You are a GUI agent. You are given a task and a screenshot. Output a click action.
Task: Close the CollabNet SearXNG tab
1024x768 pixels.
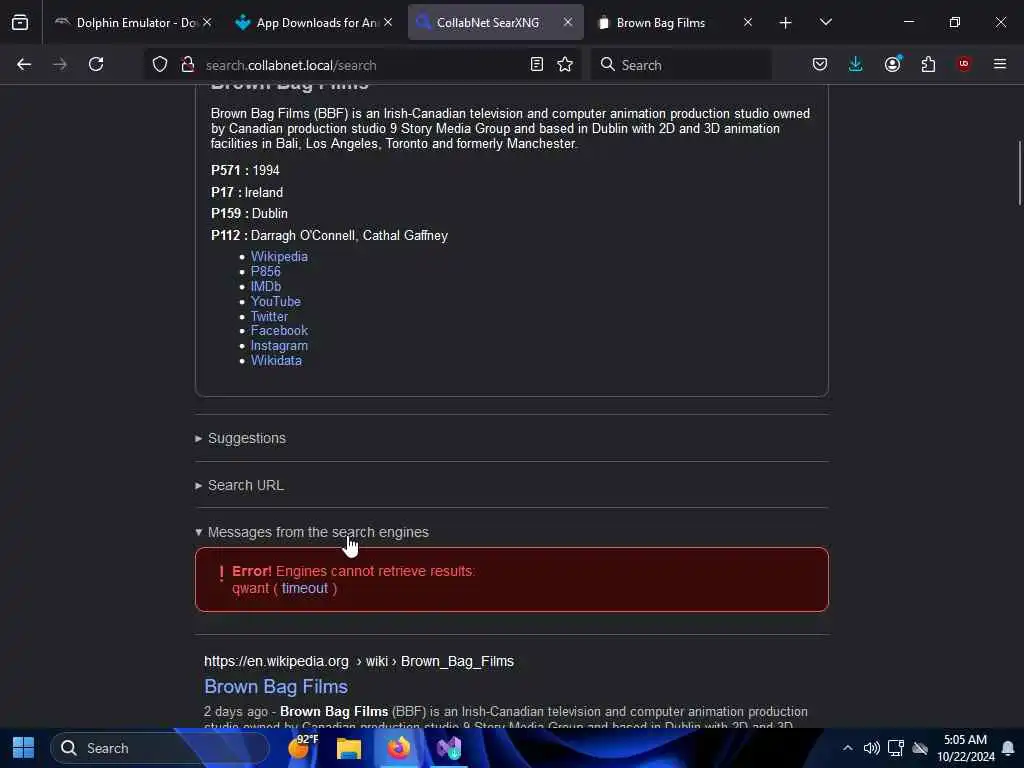point(568,22)
